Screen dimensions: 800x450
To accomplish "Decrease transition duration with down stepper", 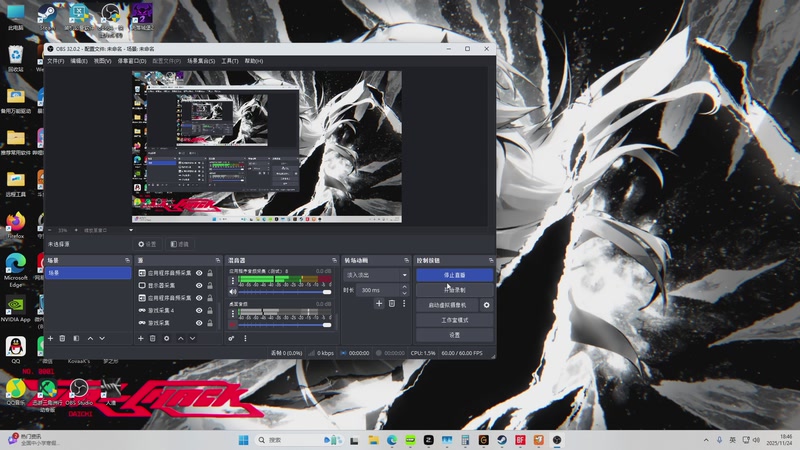I will coord(405,293).
